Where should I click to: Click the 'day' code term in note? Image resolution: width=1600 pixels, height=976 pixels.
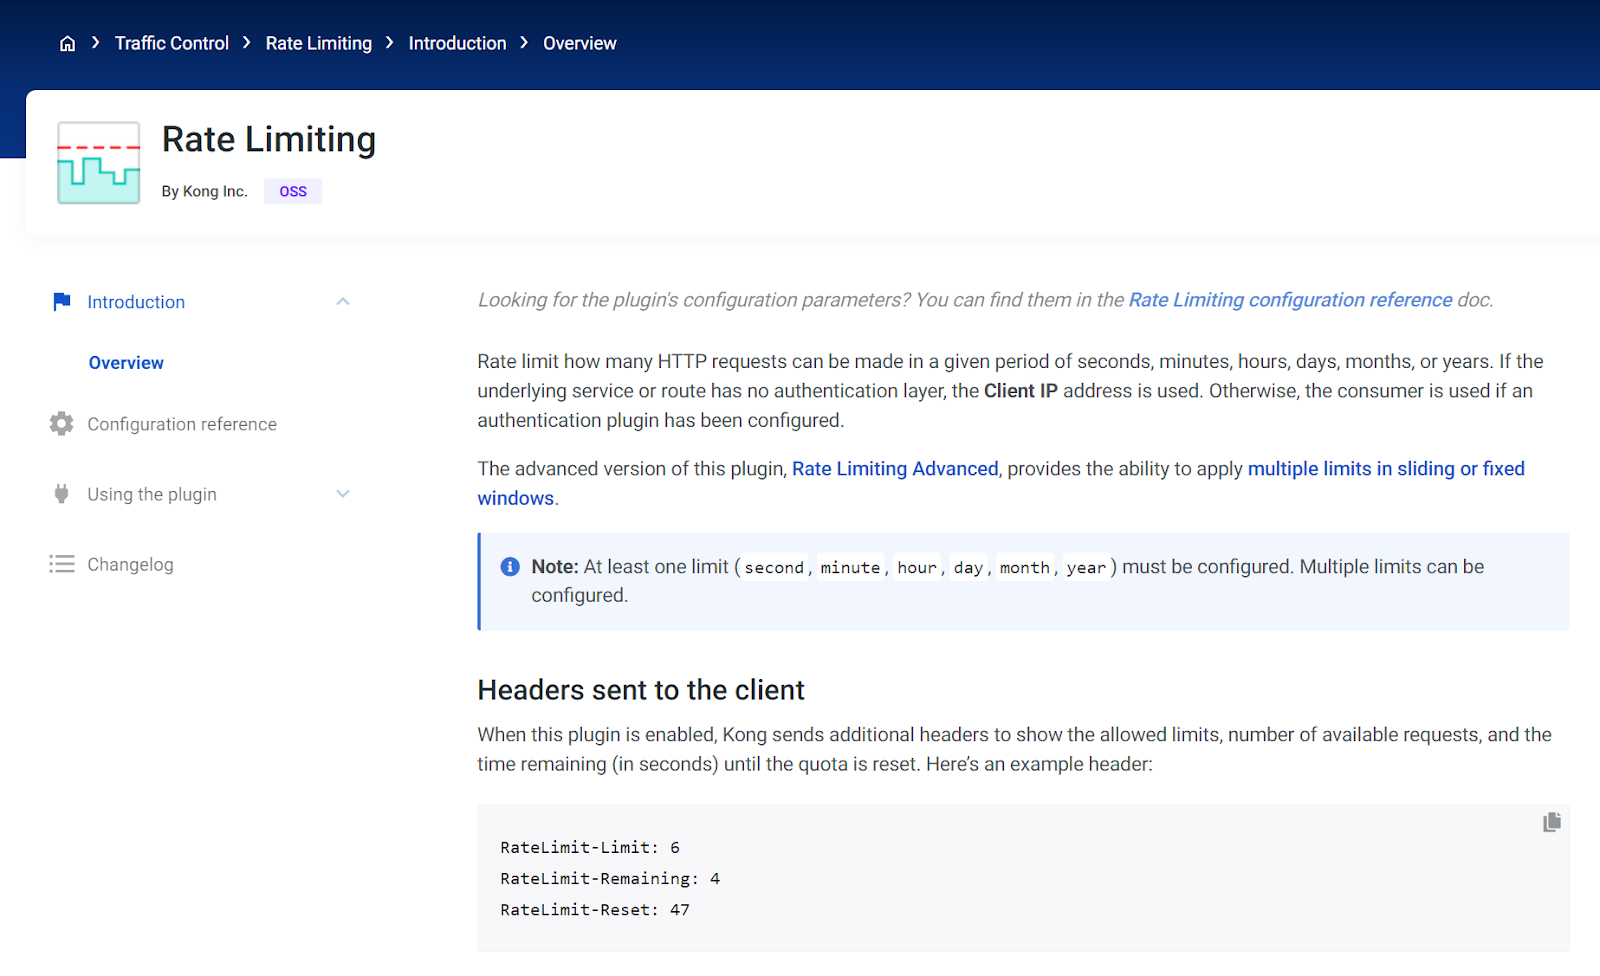click(x=968, y=567)
